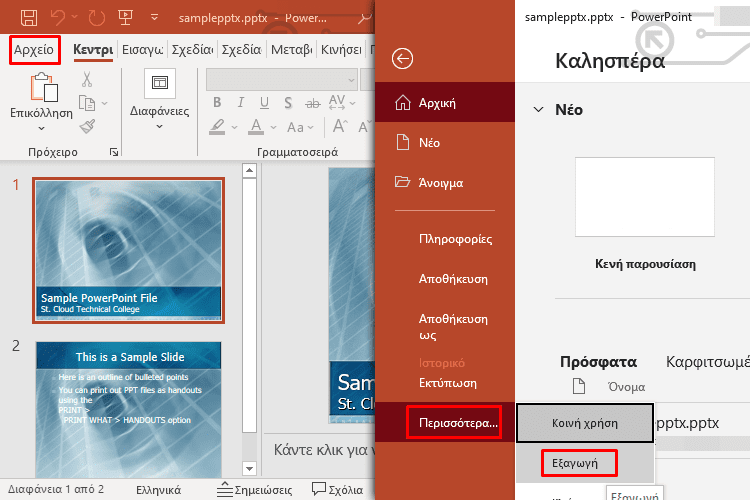This screenshot has width=750, height=500.
Task: Click the Redo circular arrow icon
Action: pyautogui.click(x=97, y=18)
